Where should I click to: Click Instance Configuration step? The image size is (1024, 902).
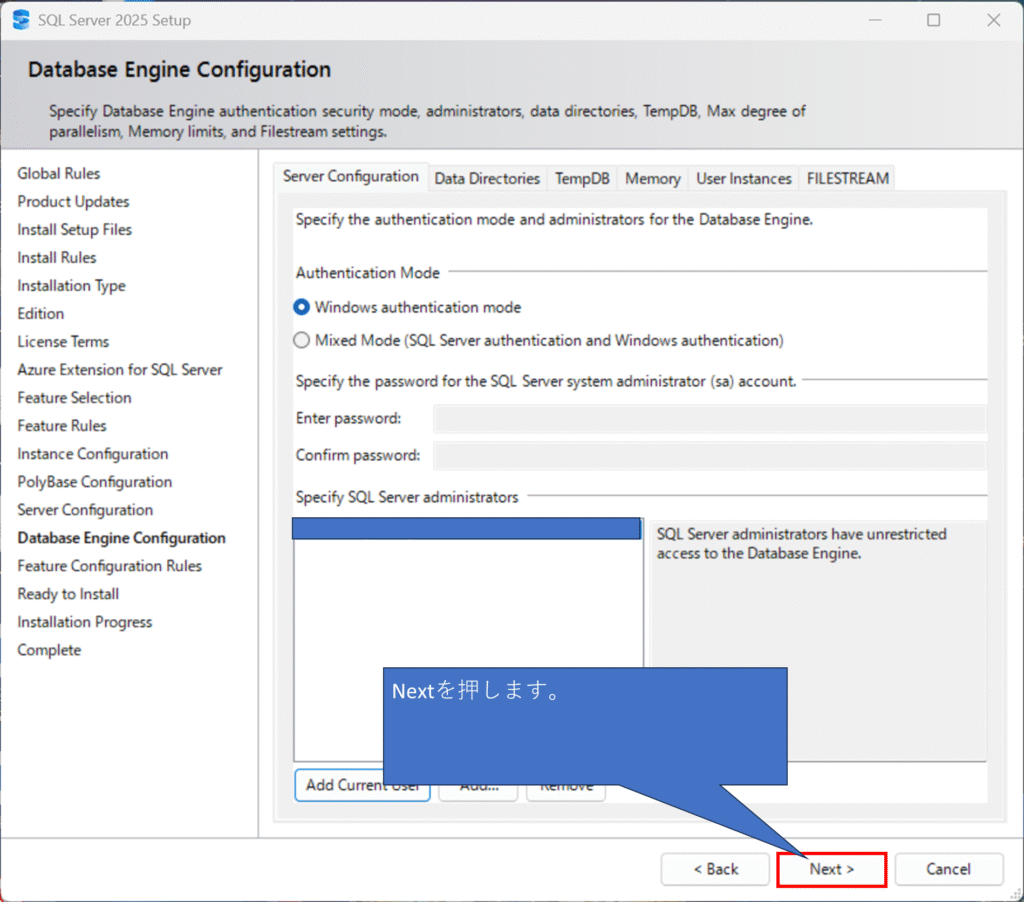pos(93,455)
